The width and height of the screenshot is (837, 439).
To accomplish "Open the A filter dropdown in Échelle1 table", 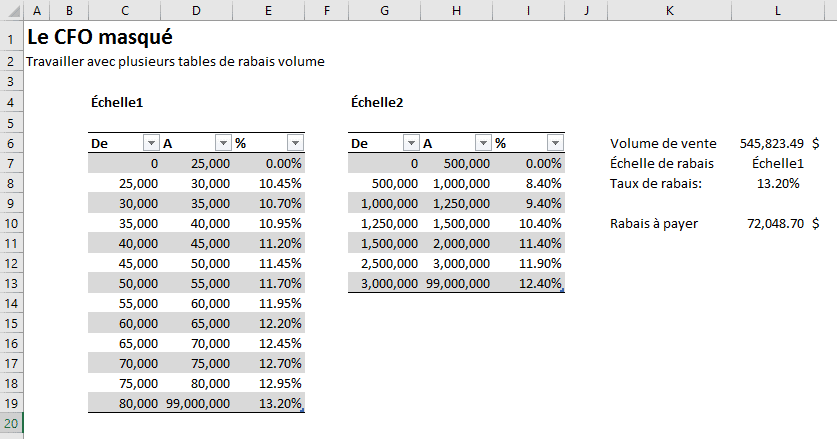I will pyautogui.click(x=222, y=143).
